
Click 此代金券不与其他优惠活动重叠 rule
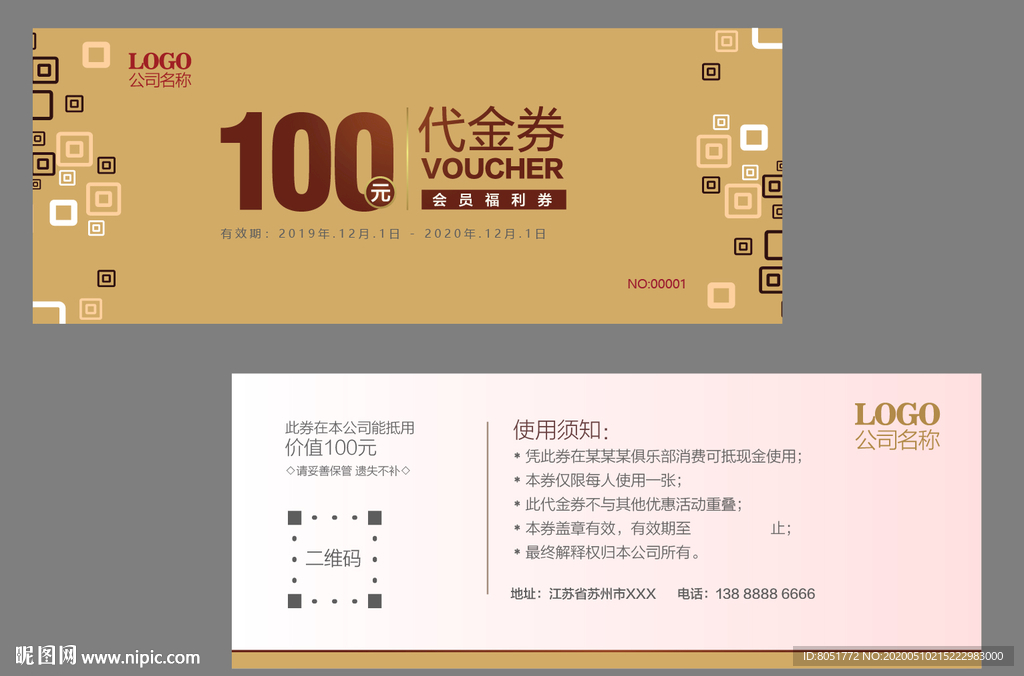(628, 504)
